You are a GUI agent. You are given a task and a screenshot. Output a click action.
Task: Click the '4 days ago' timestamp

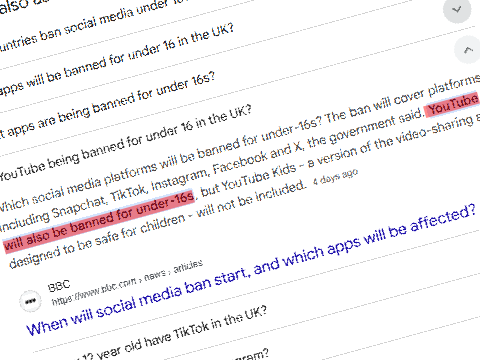coord(335,177)
